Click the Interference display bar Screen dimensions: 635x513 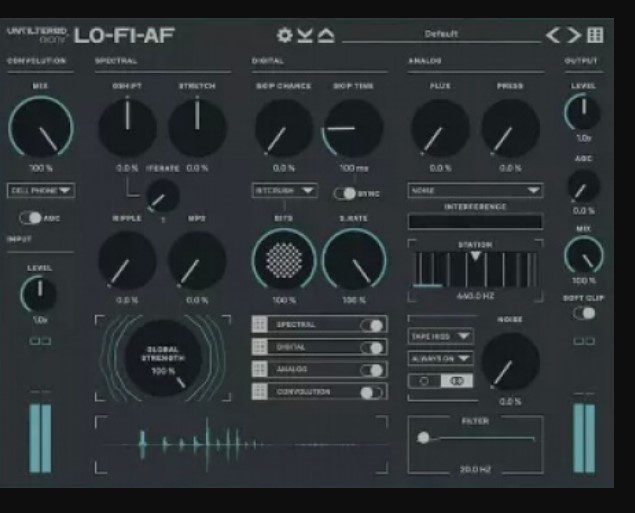(475, 222)
